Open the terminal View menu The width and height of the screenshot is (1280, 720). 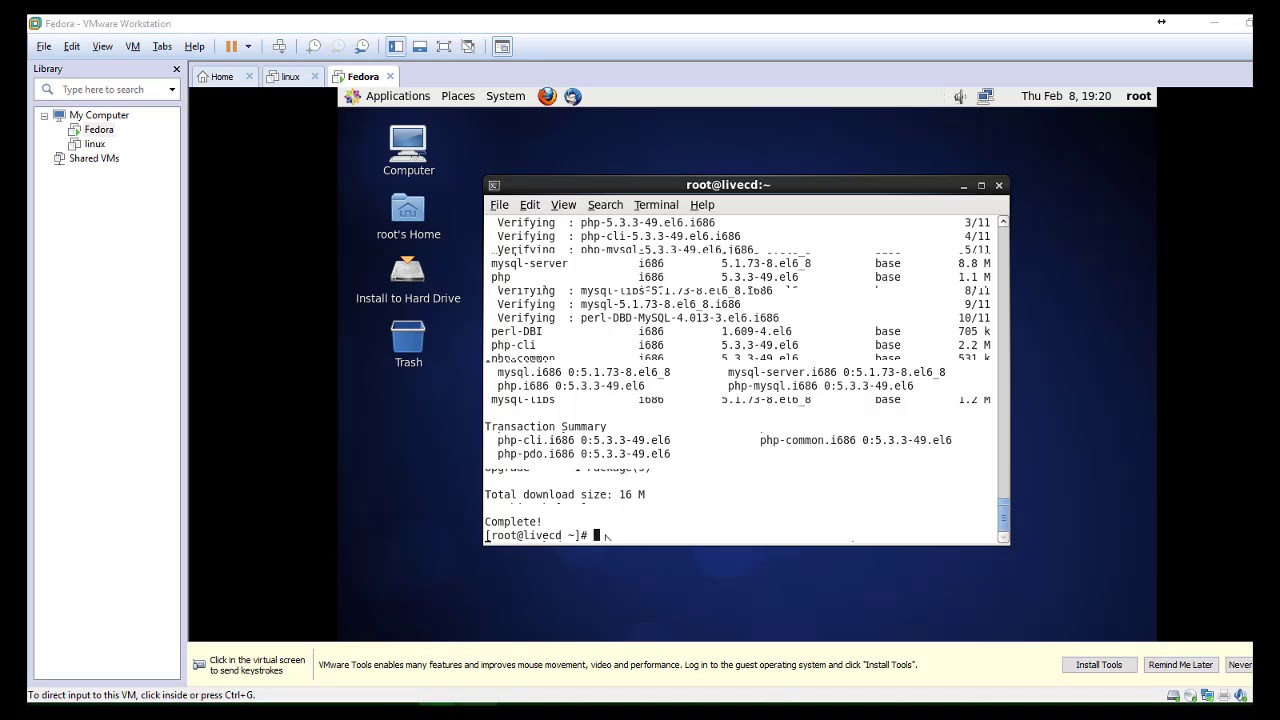point(563,205)
